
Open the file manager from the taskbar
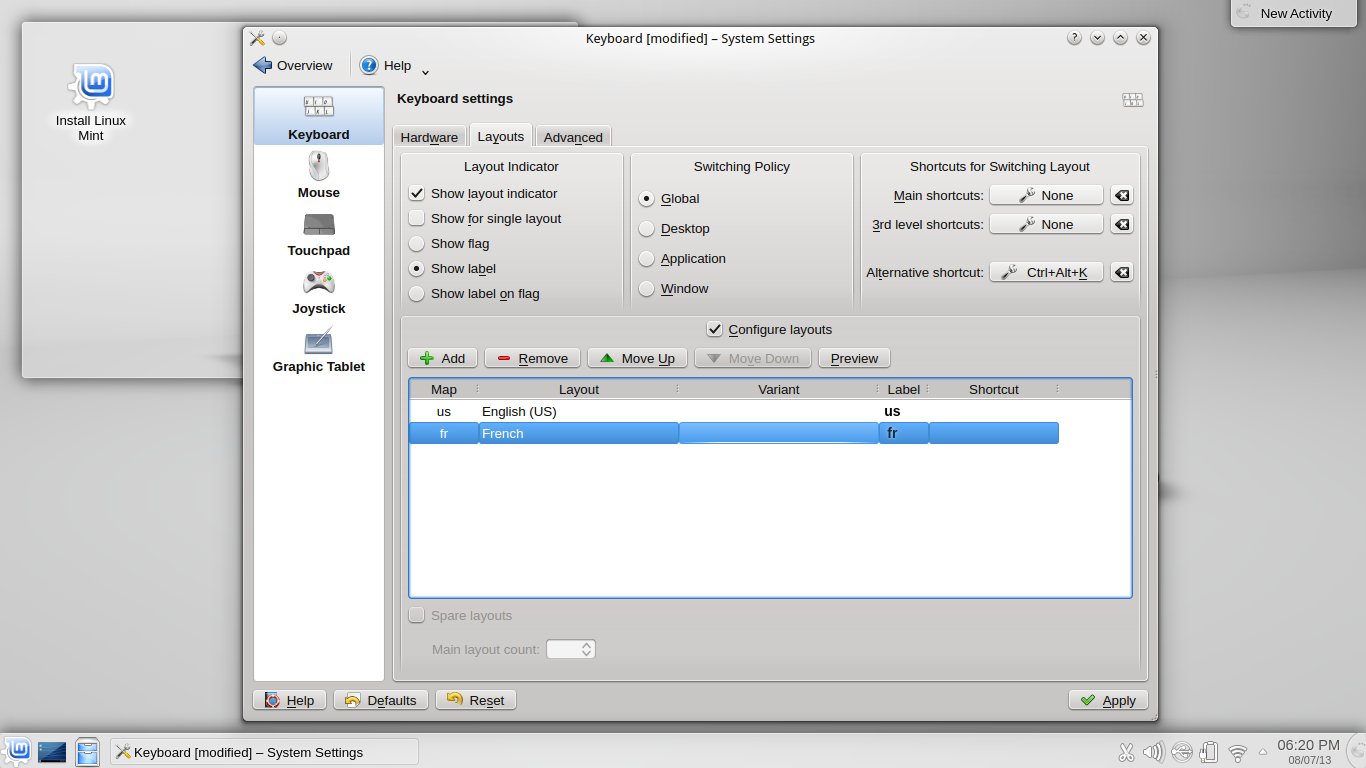tap(88, 751)
